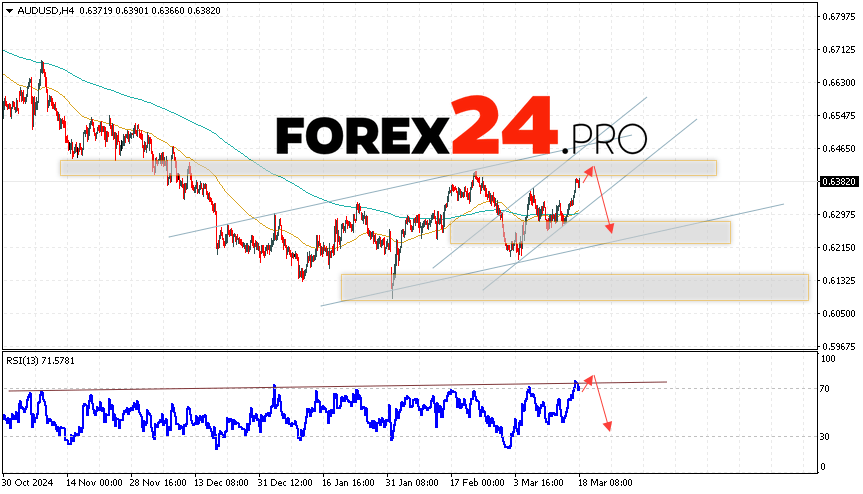Click the 18 Mar 08:00 date label

point(603,481)
